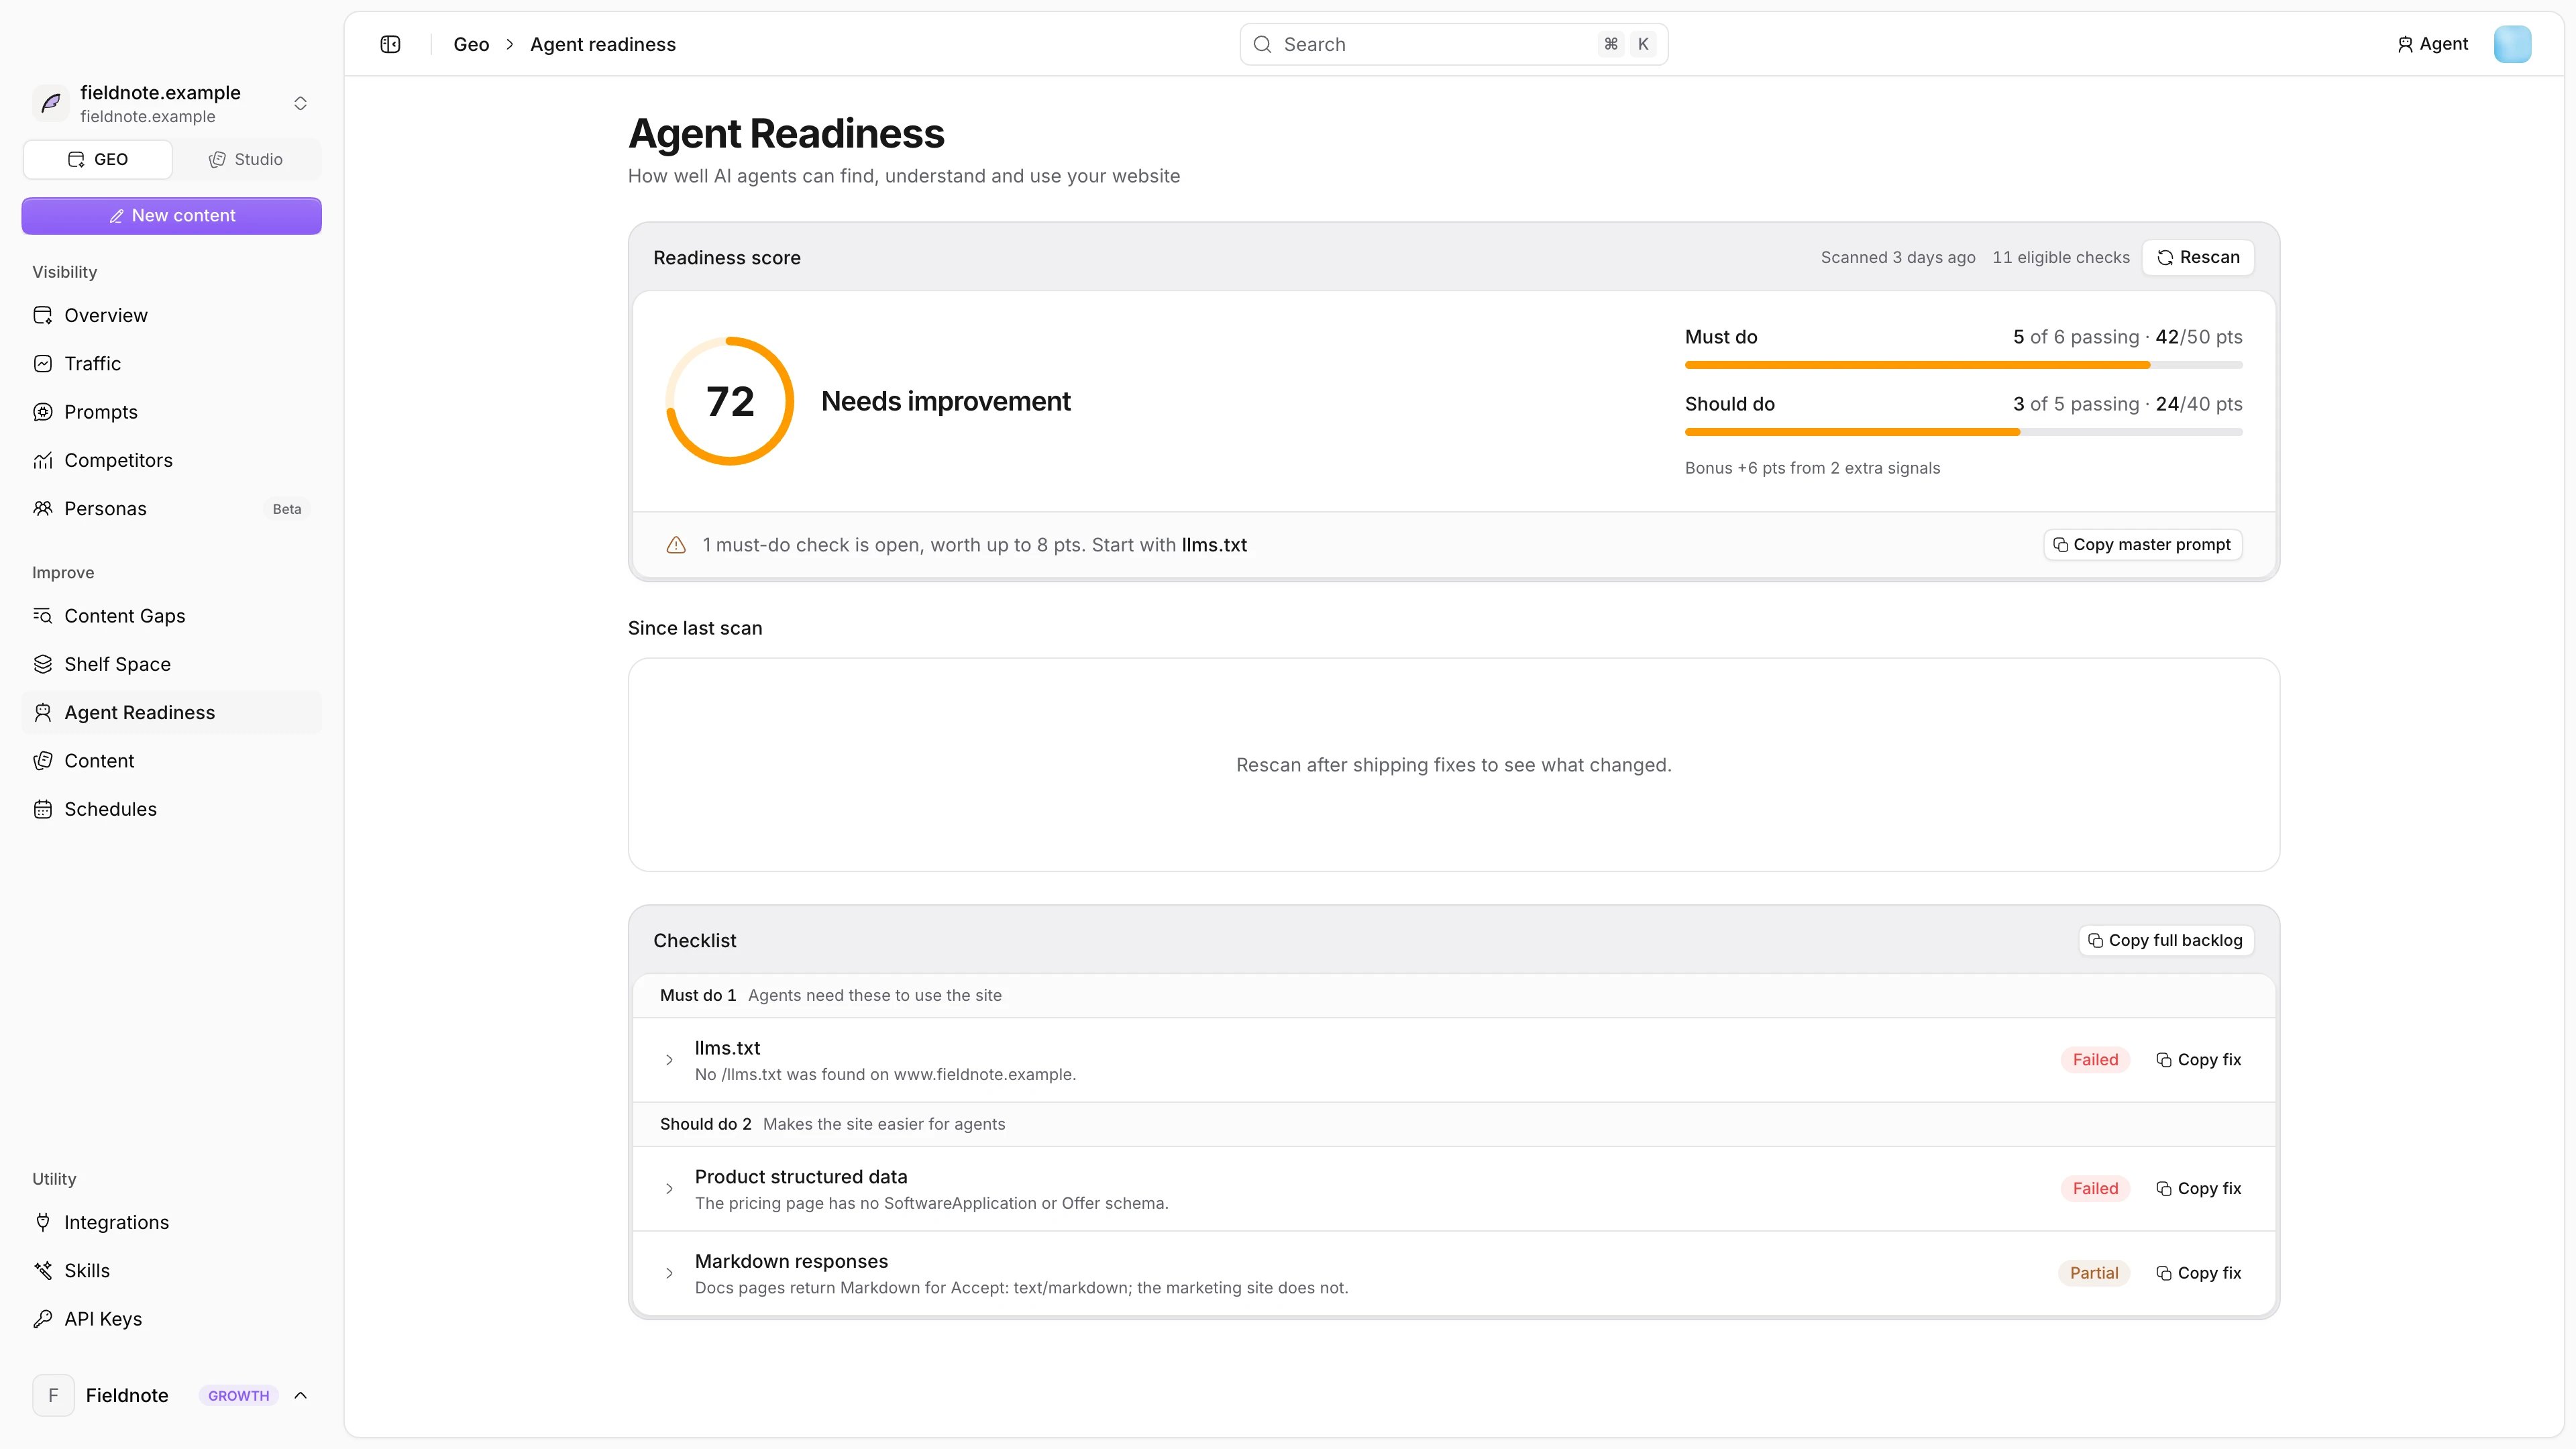Click the Search input field
The width and height of the screenshot is (2576, 1449).
1453,44
